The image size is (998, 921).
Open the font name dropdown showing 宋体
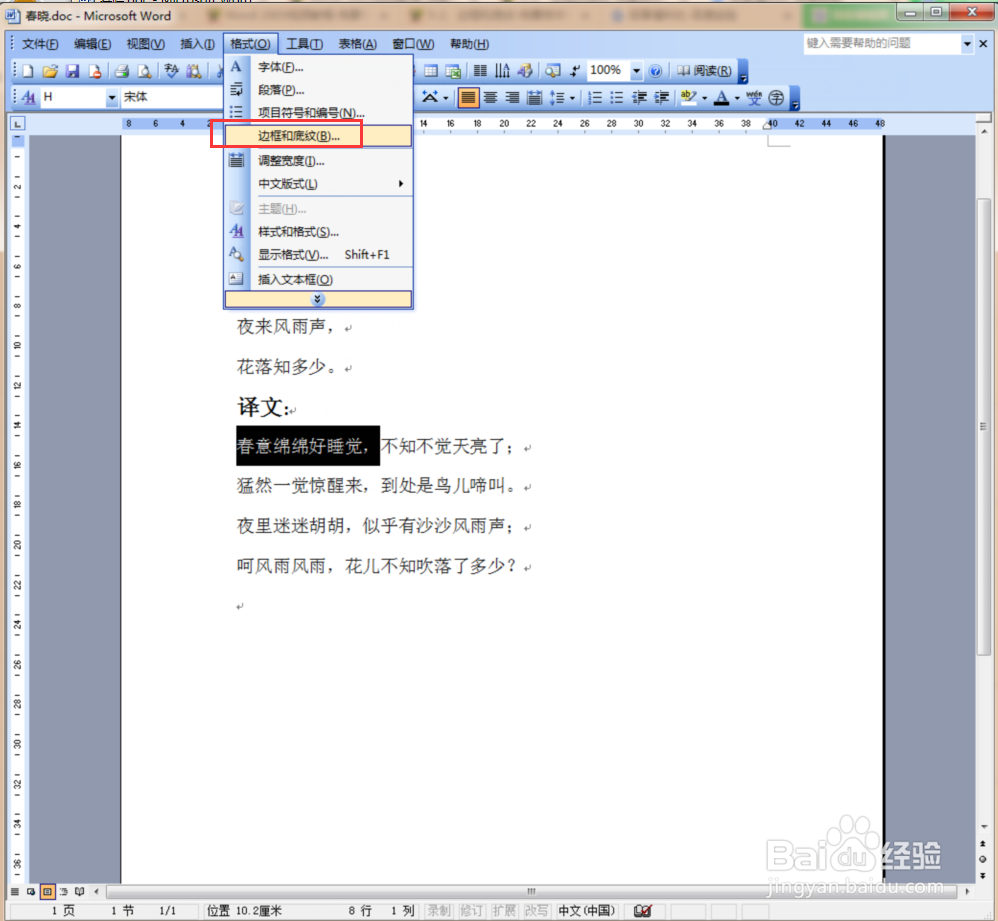coord(170,97)
